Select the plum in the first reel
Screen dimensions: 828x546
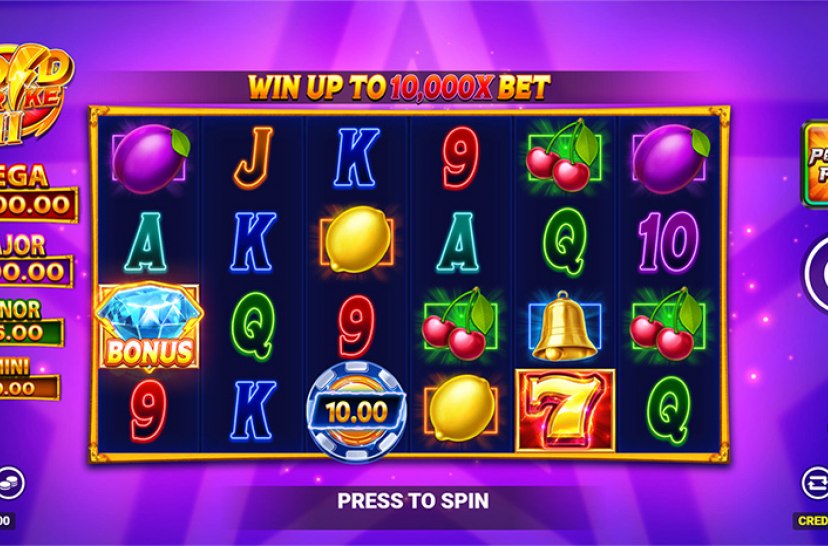tap(150, 157)
